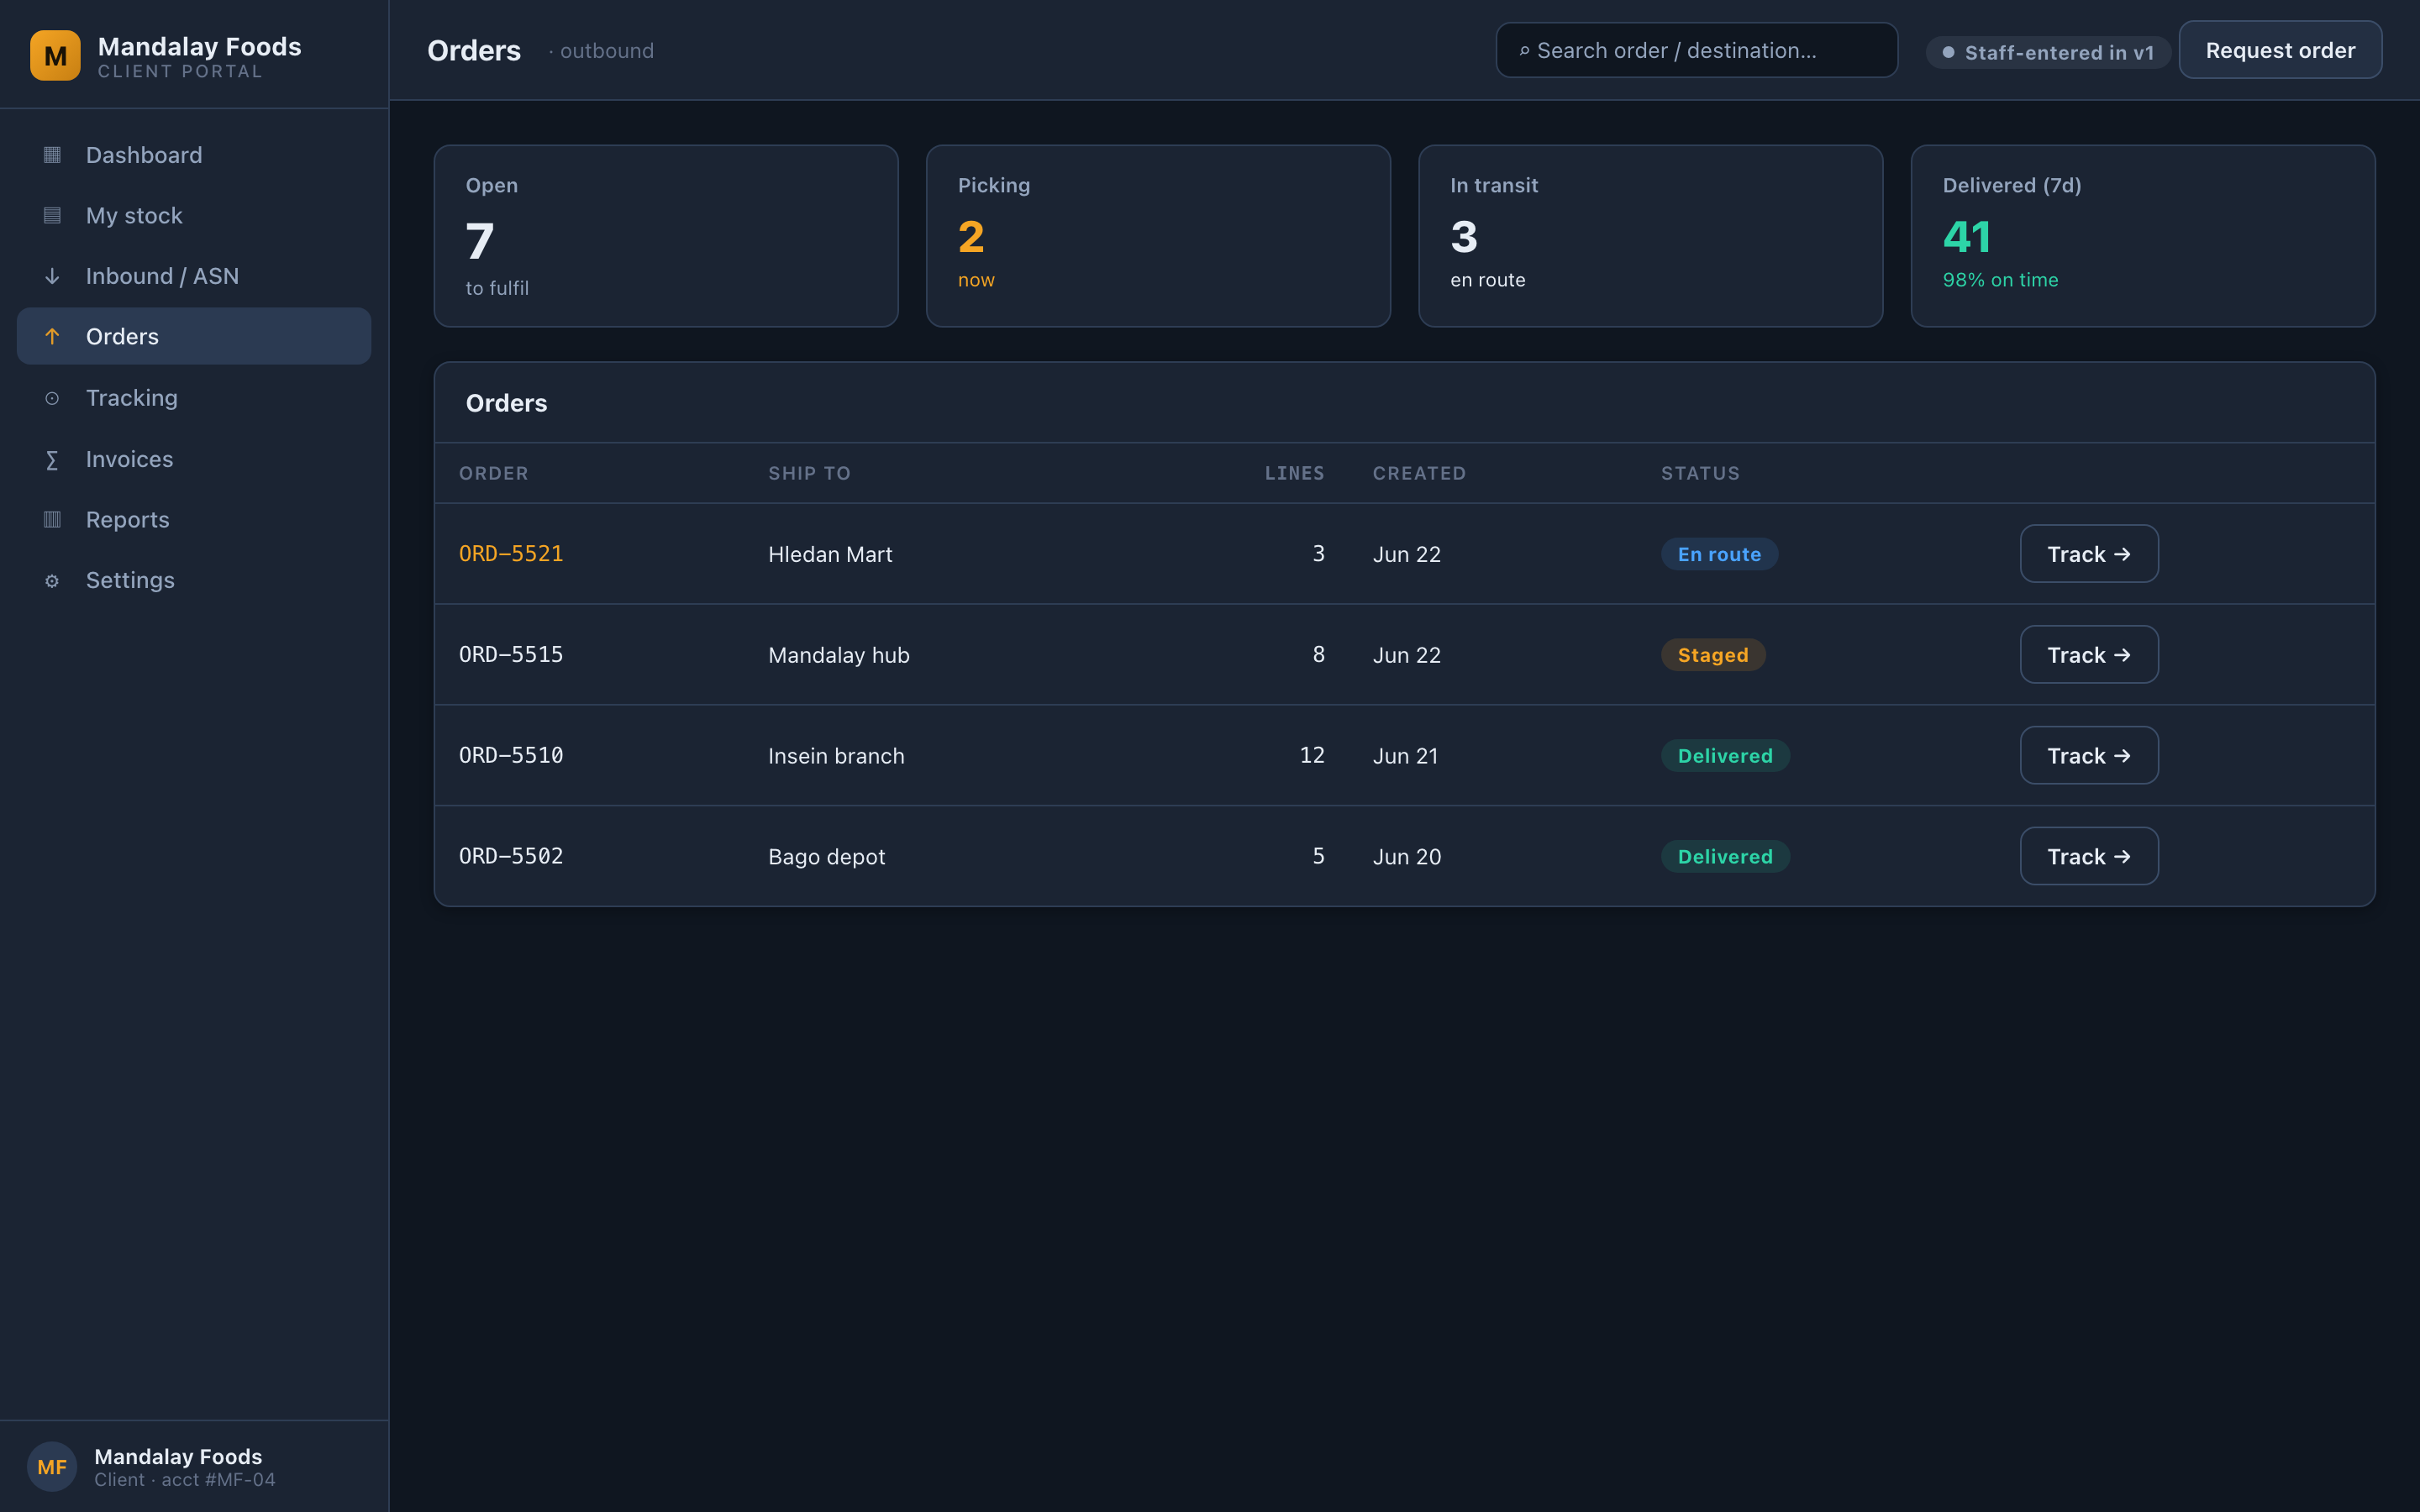Click the 'Client · acct #MF-04' account text
The image size is (2420, 1512).
point(185,1480)
